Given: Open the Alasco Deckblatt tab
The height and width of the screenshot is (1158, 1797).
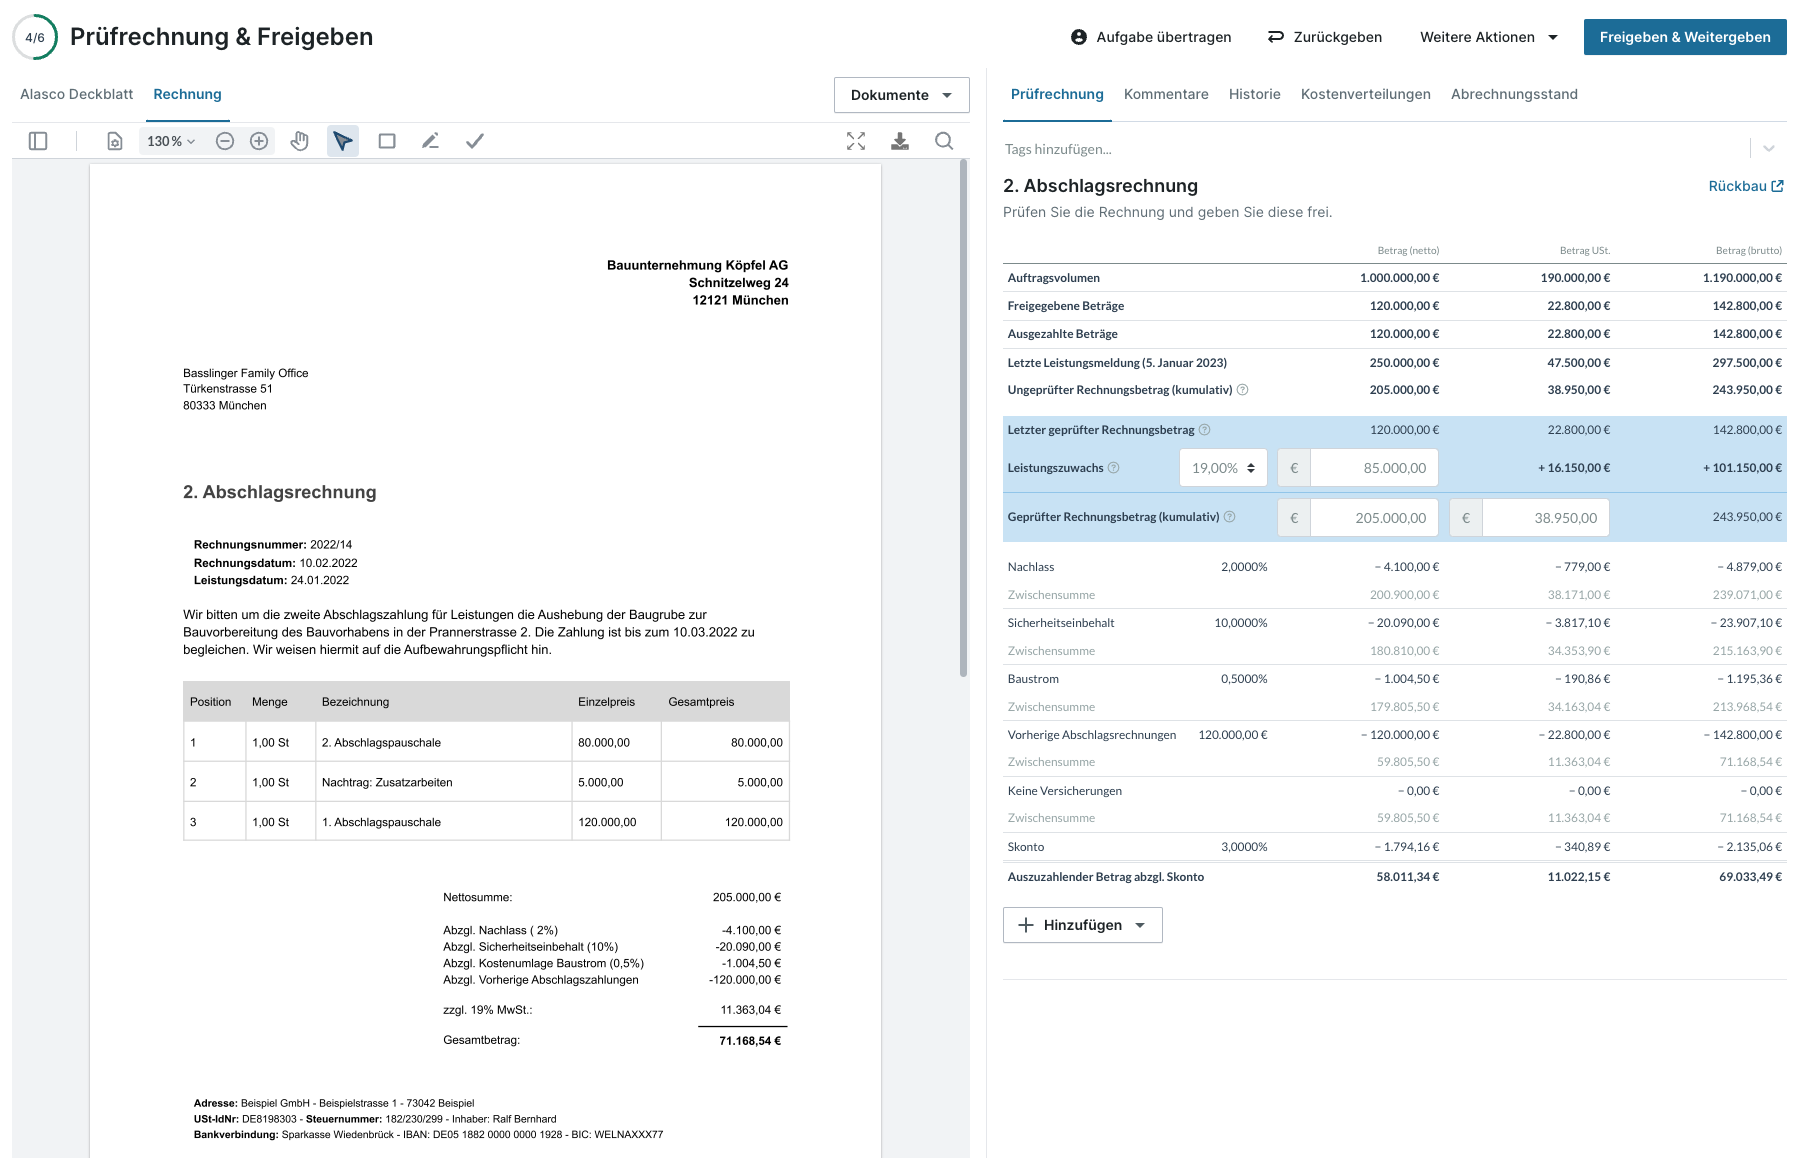Looking at the screenshot, I should (76, 94).
